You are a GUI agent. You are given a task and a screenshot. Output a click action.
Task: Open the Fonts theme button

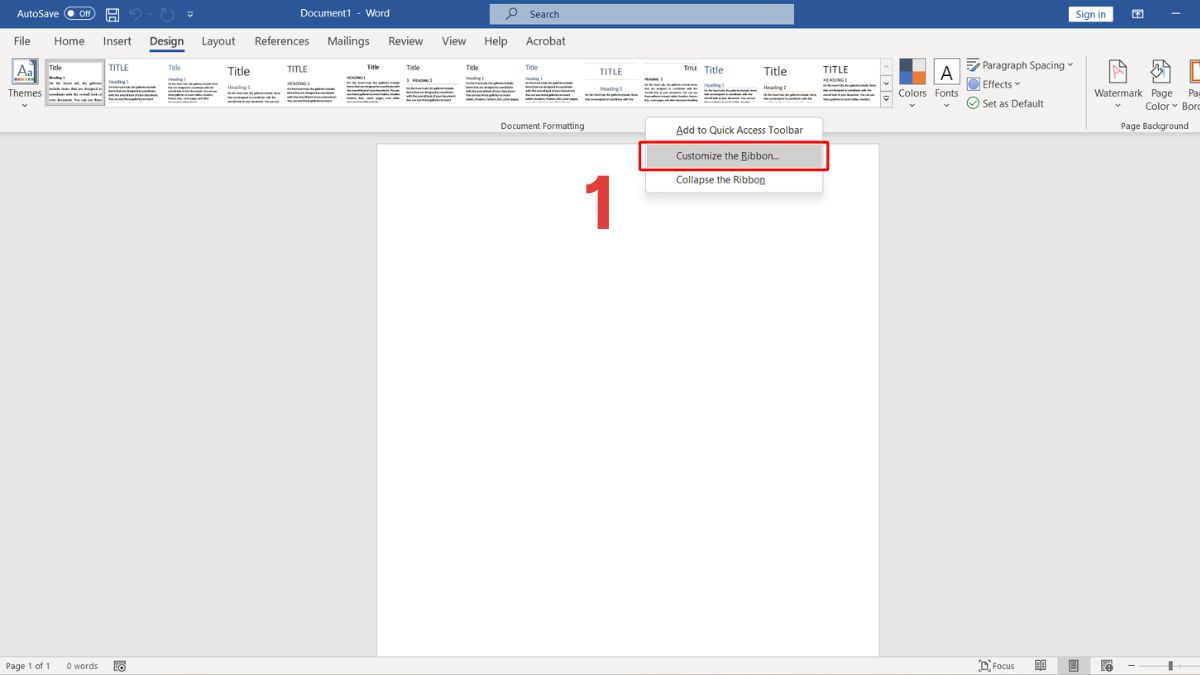[946, 82]
